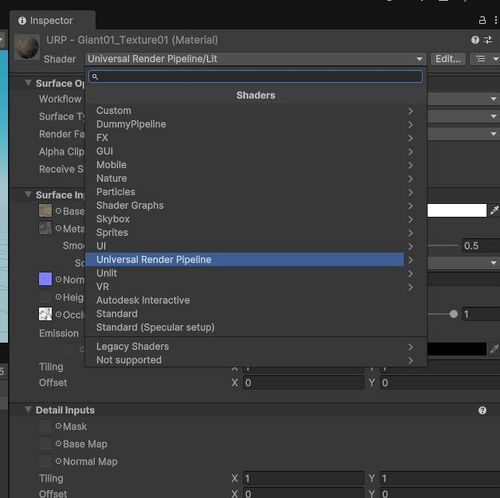Click the Occlusion Map texture thumbnail

click(x=45, y=314)
